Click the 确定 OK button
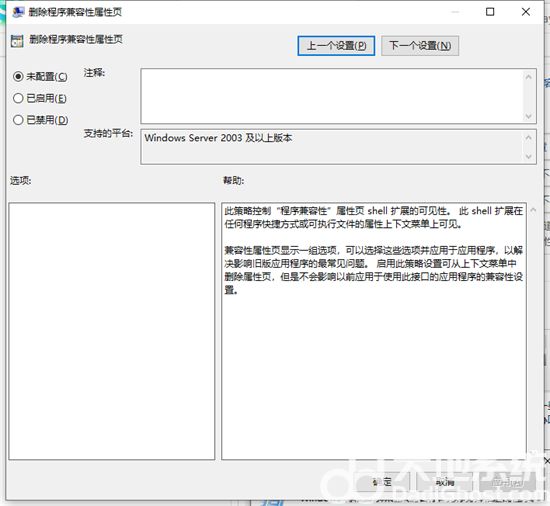 coord(382,482)
